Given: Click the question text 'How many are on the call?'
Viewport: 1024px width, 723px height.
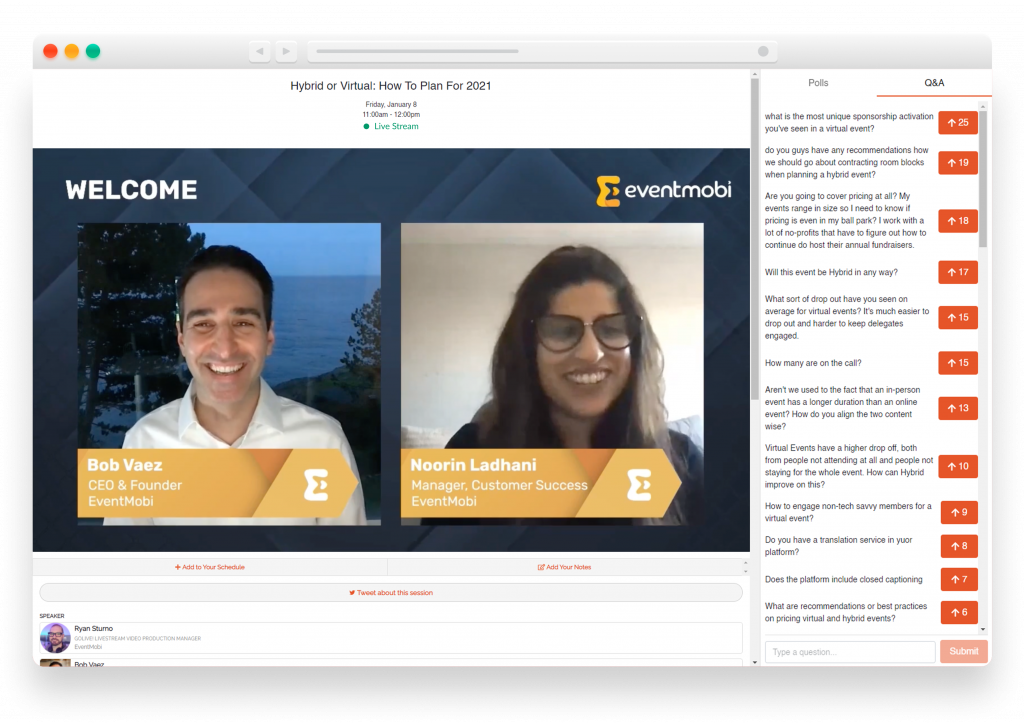Looking at the screenshot, I should (813, 362).
